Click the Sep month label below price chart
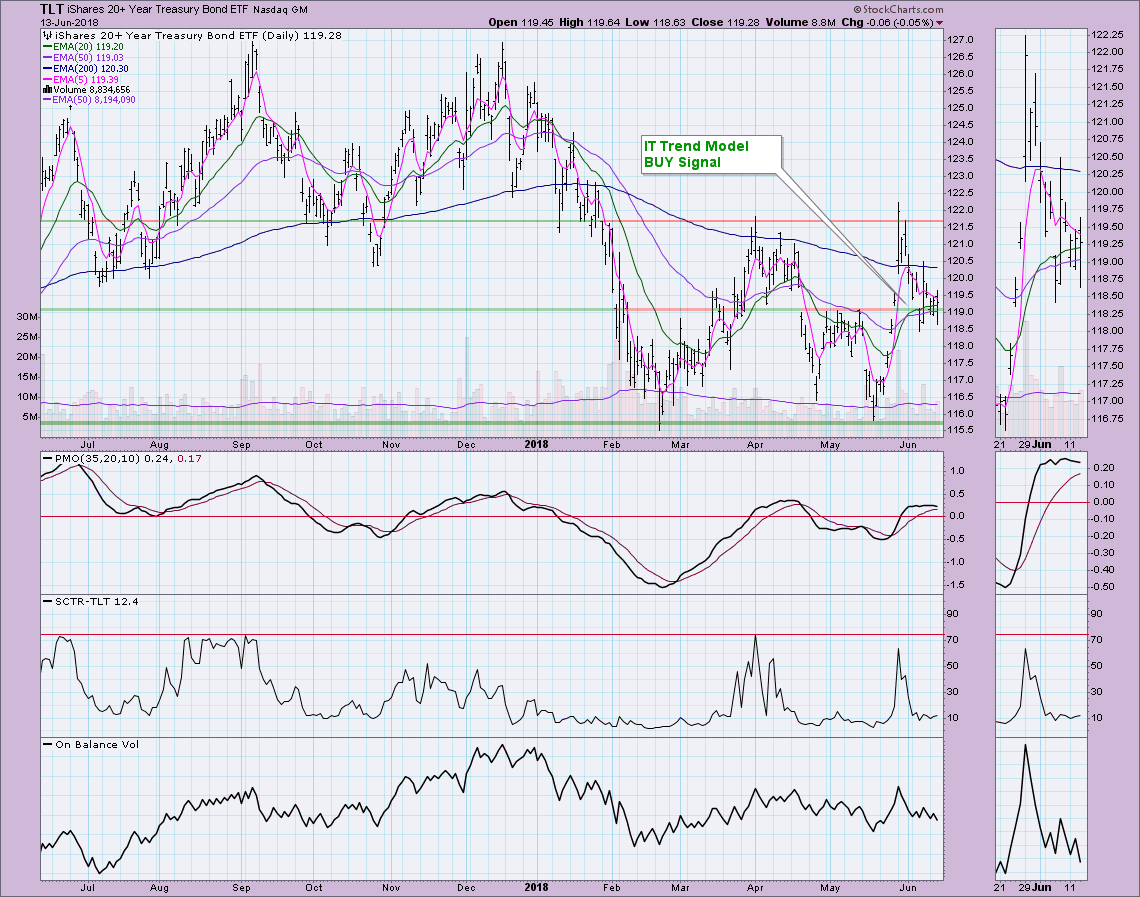The image size is (1140, 897). click(241, 444)
